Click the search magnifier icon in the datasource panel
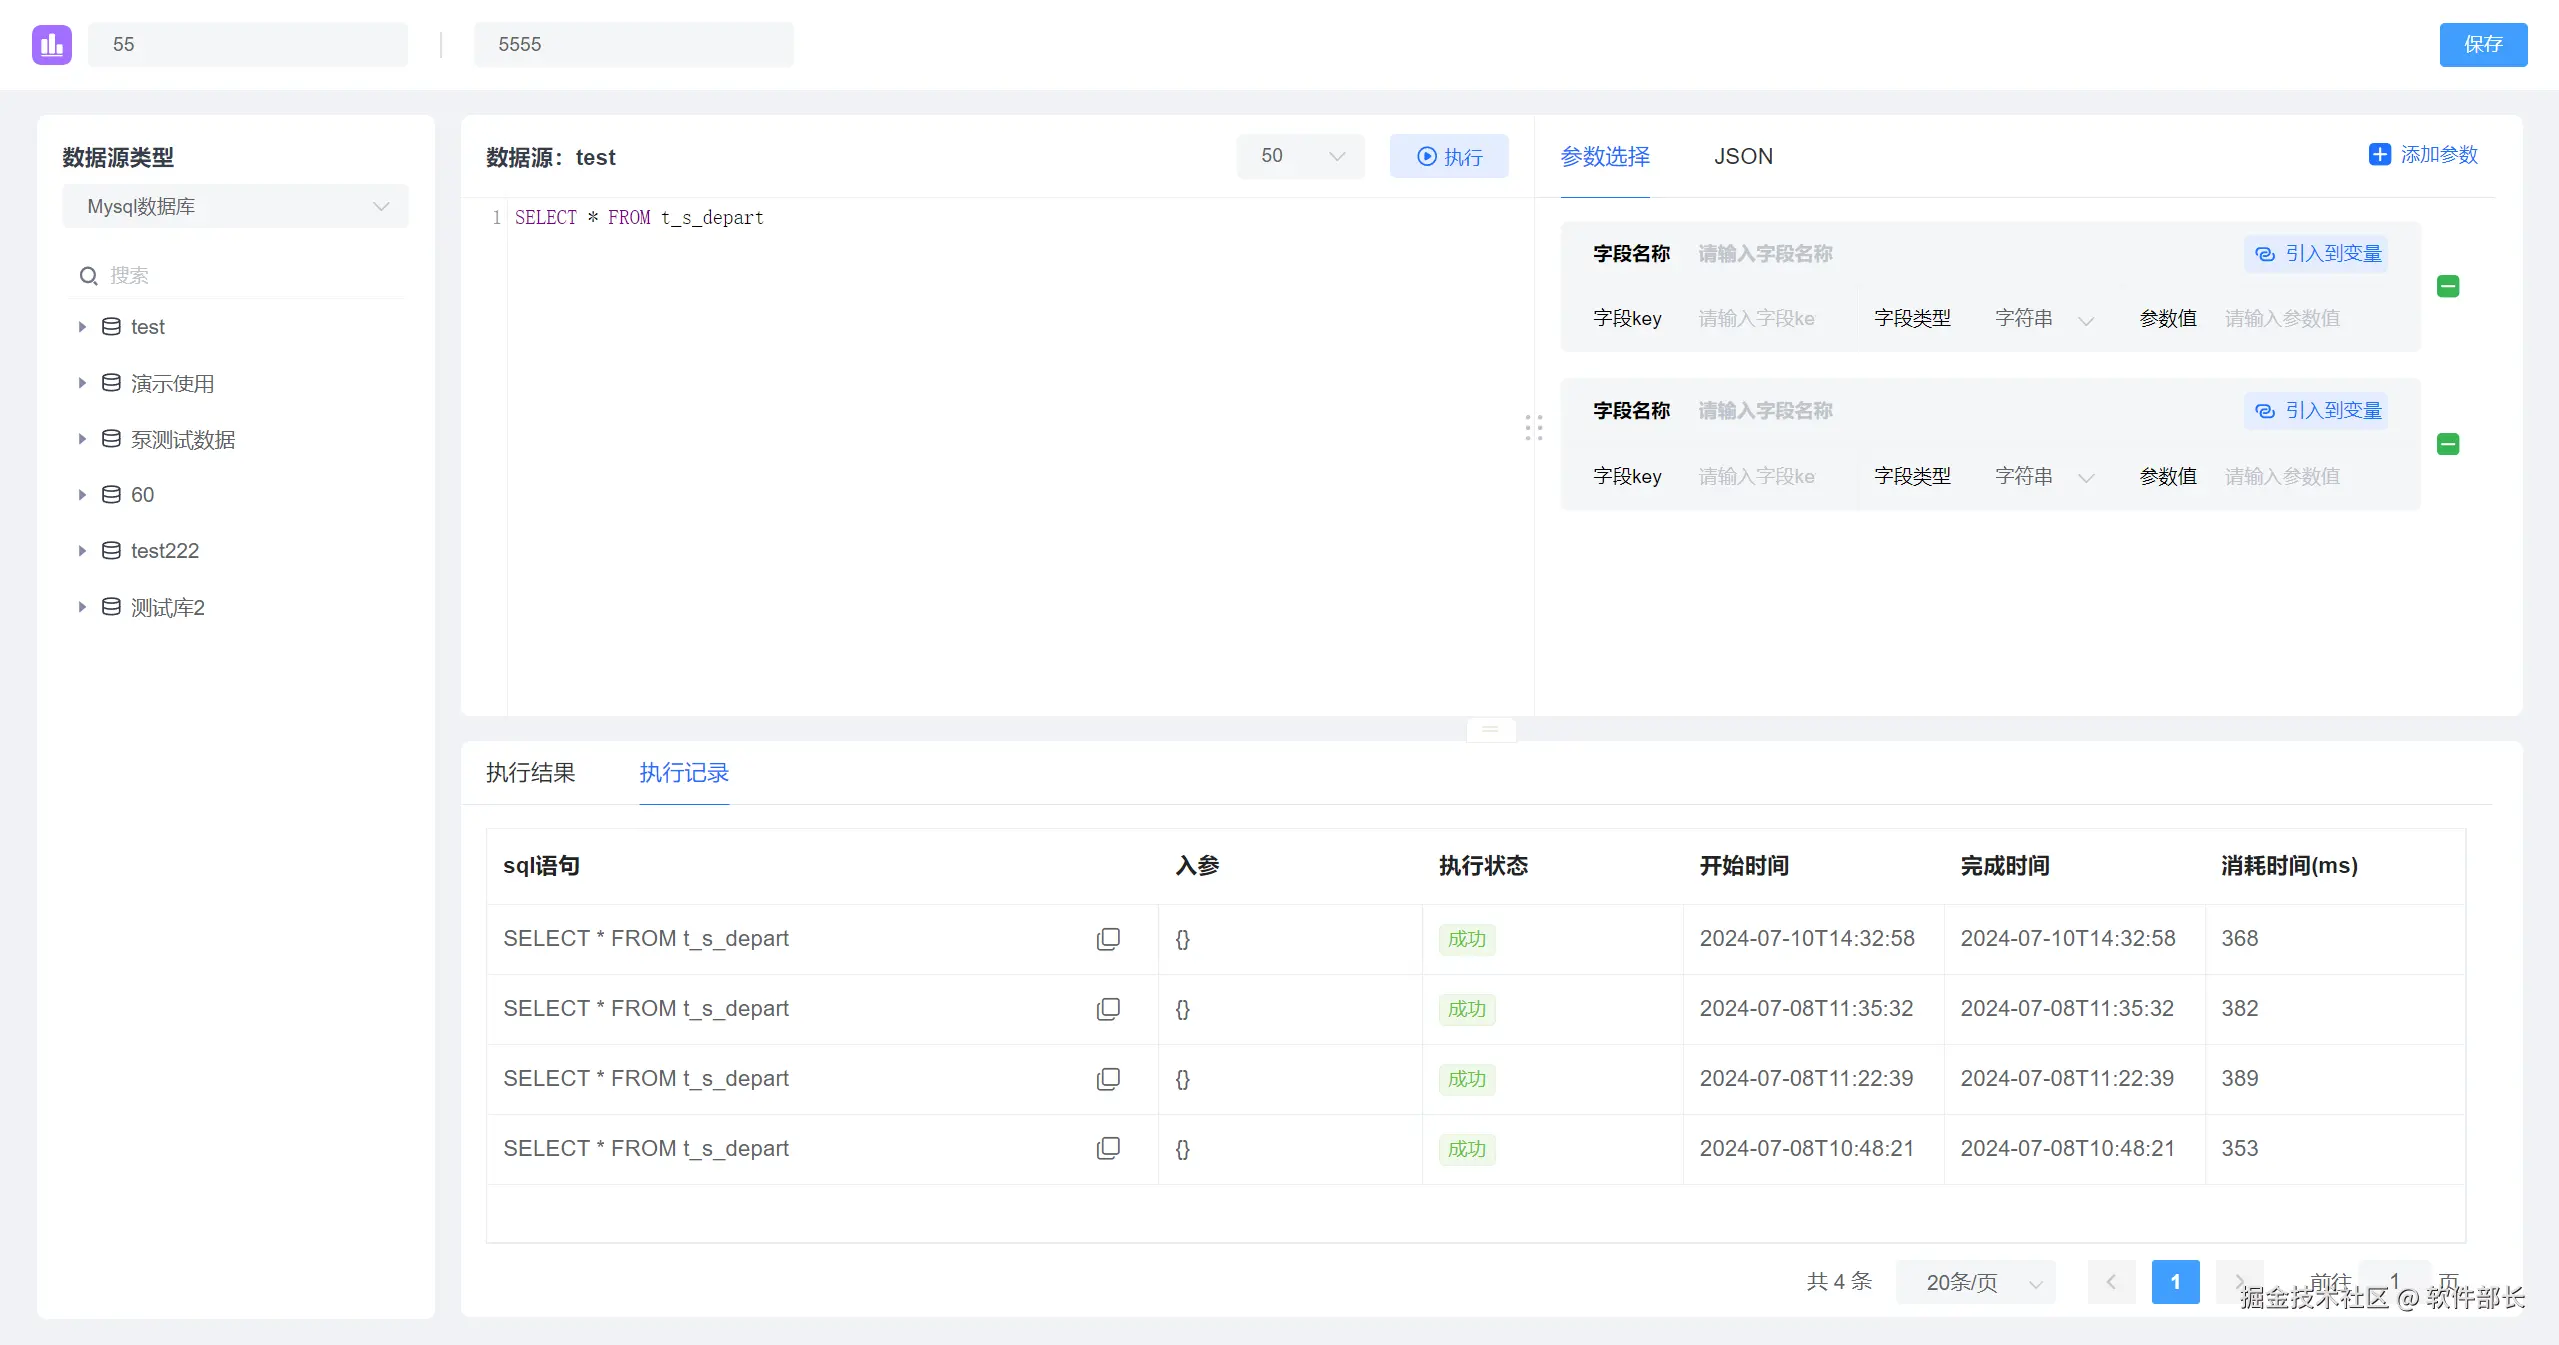 point(89,276)
